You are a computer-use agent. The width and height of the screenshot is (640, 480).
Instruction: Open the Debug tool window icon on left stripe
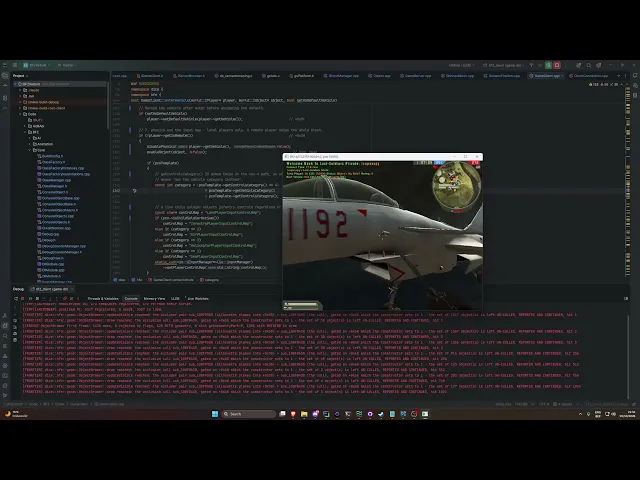tap(5, 326)
